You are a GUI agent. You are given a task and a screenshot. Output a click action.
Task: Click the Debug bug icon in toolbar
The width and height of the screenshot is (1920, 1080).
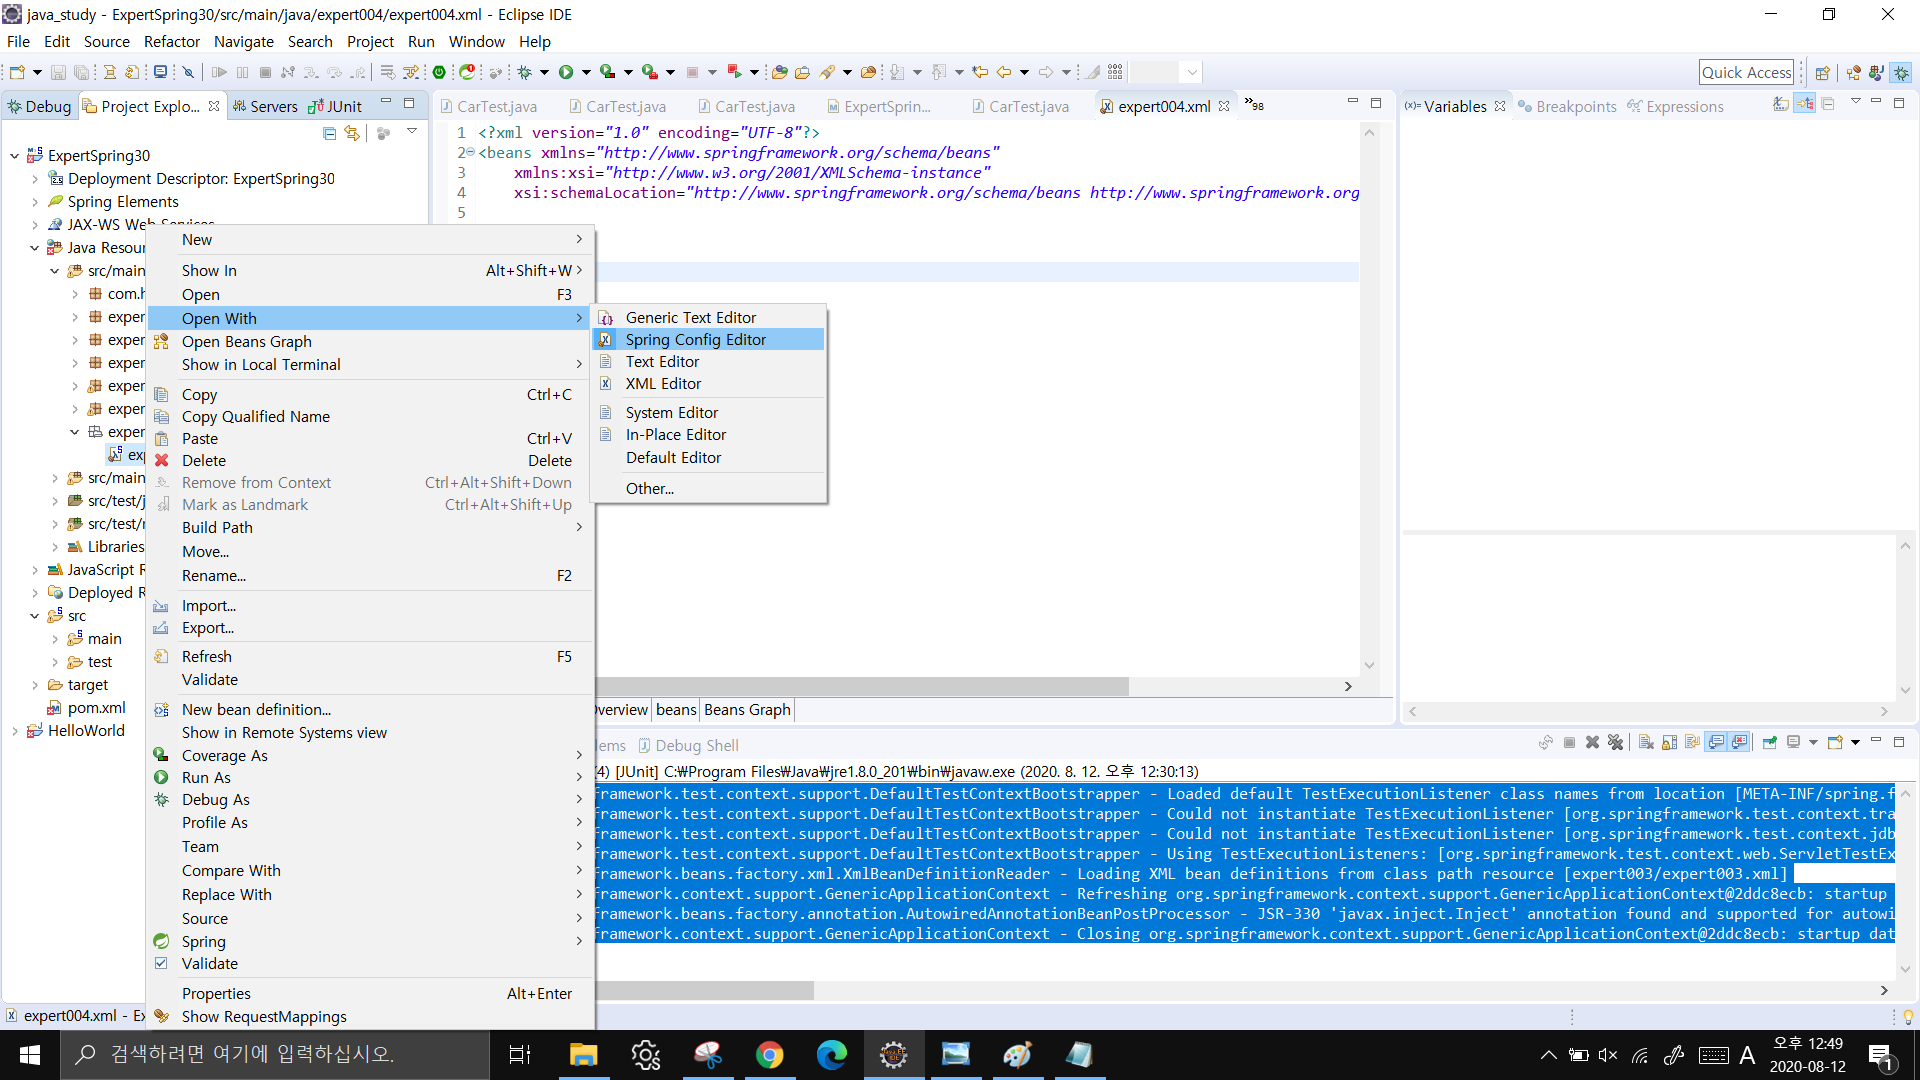pyautogui.click(x=524, y=72)
